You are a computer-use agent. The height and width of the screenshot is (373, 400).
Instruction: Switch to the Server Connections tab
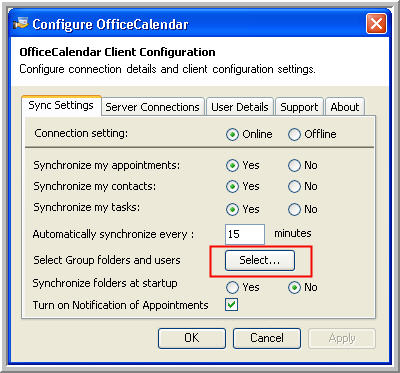[x=153, y=107]
